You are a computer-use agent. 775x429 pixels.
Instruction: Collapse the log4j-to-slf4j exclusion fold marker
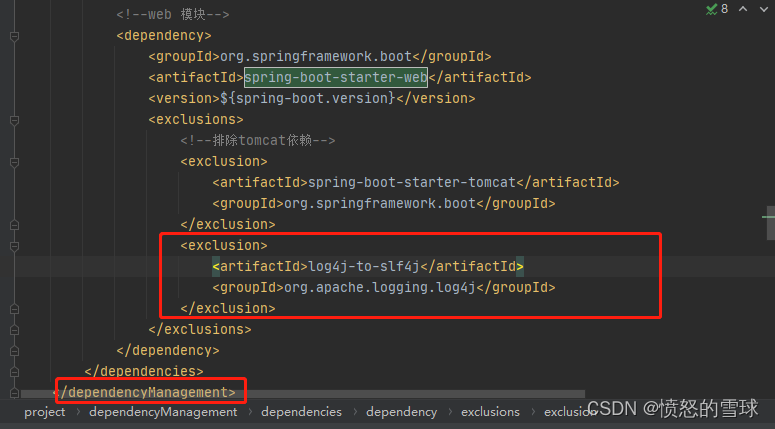pos(14,246)
